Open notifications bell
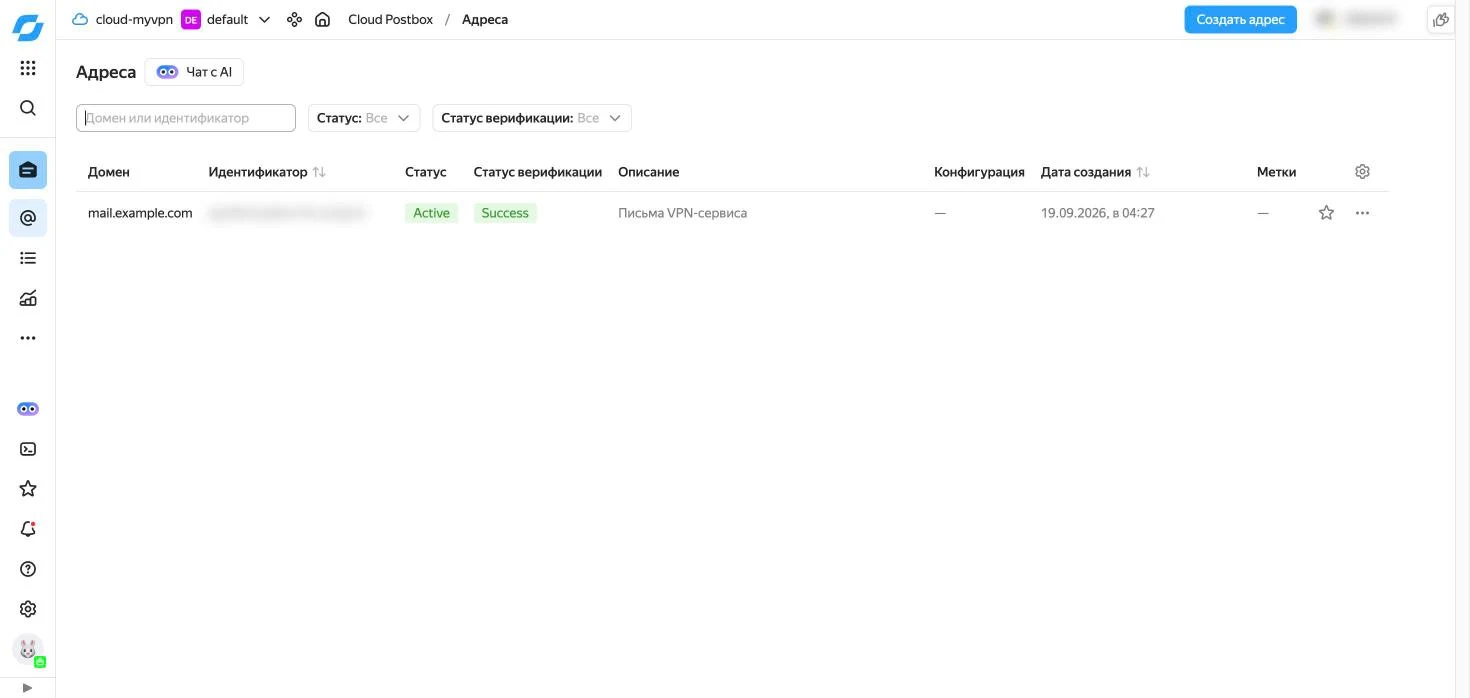The image size is (1470, 698). tap(28, 529)
